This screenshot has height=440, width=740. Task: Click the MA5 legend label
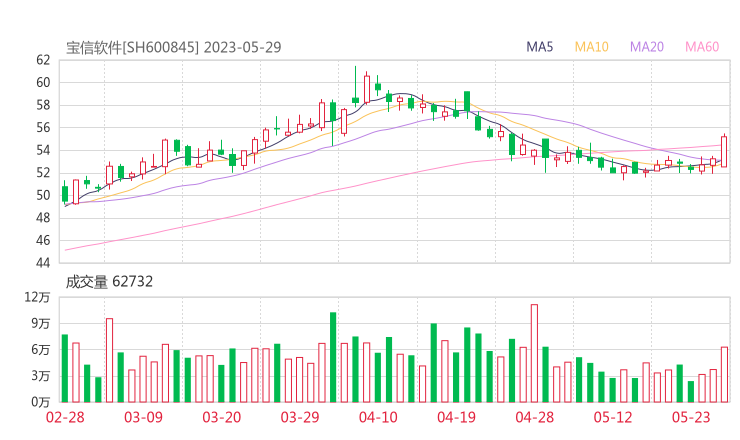click(539, 47)
